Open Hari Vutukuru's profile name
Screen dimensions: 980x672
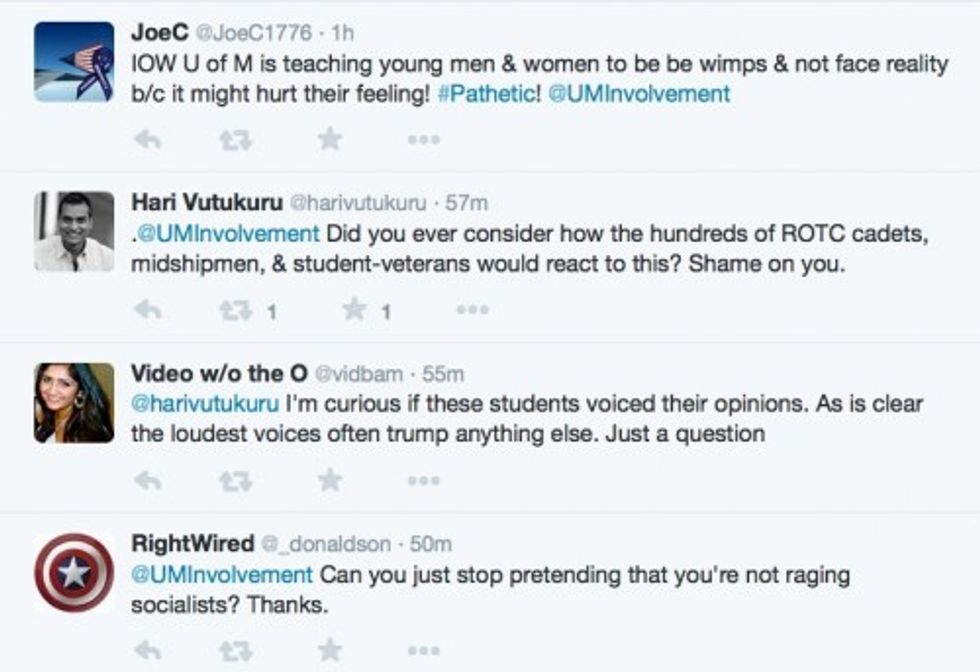[206, 202]
